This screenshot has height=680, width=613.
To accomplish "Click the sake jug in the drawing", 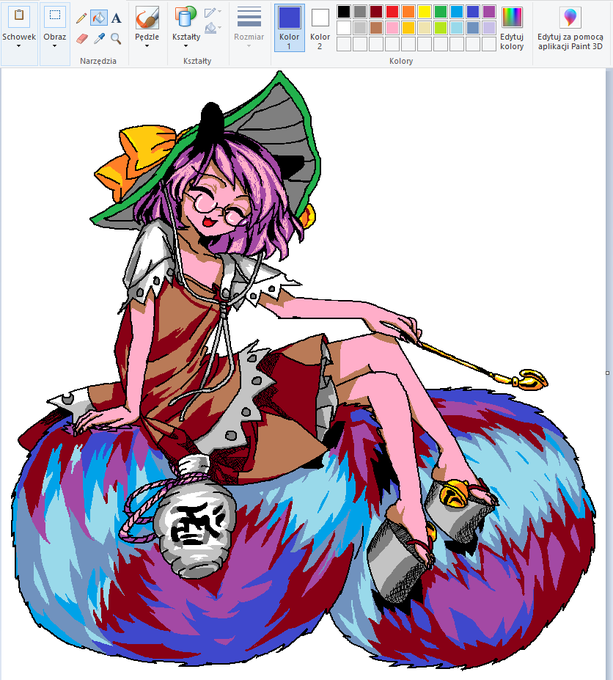I will pos(195,516).
